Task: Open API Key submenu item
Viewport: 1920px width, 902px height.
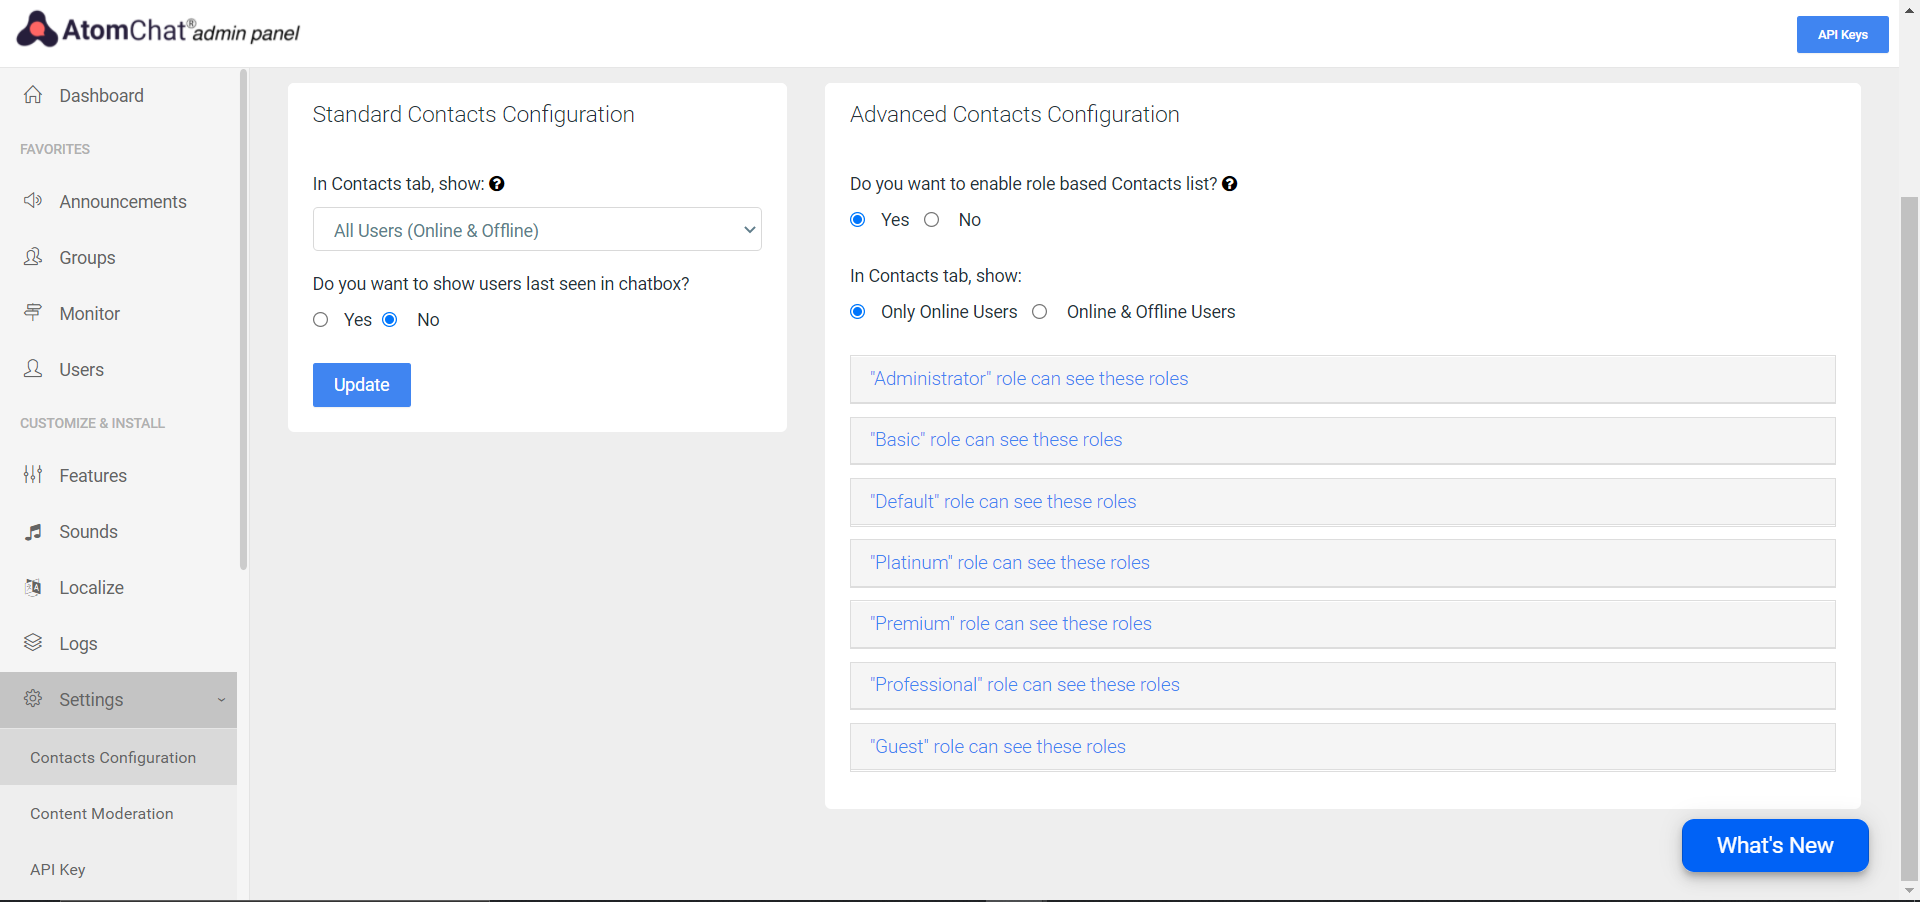Action: click(118, 869)
